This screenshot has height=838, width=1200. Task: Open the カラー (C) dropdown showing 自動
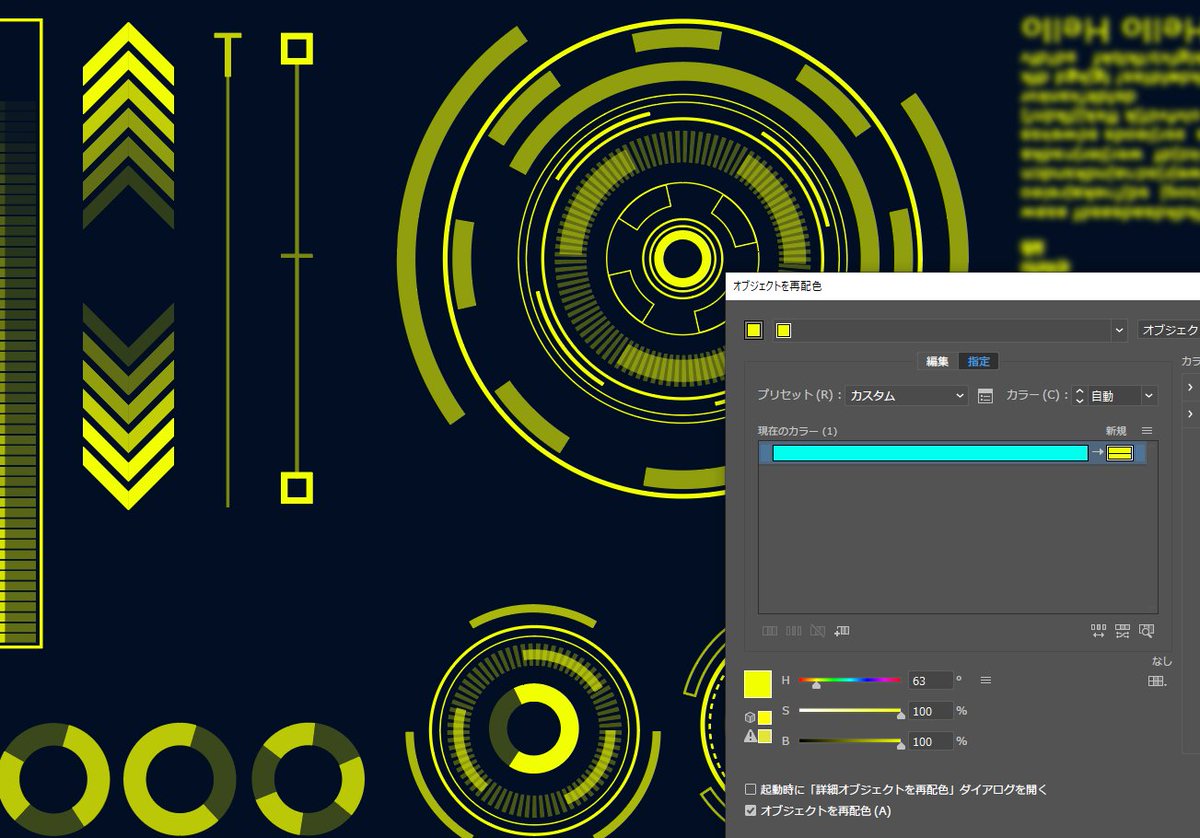point(1122,396)
